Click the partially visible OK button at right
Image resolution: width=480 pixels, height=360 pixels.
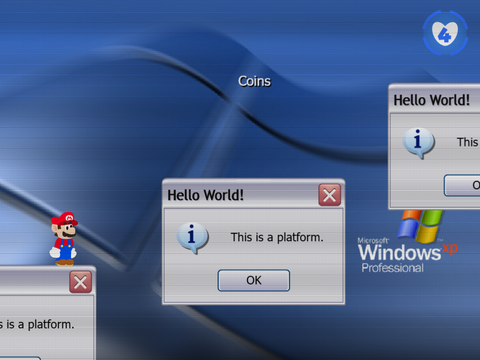(x=462, y=185)
